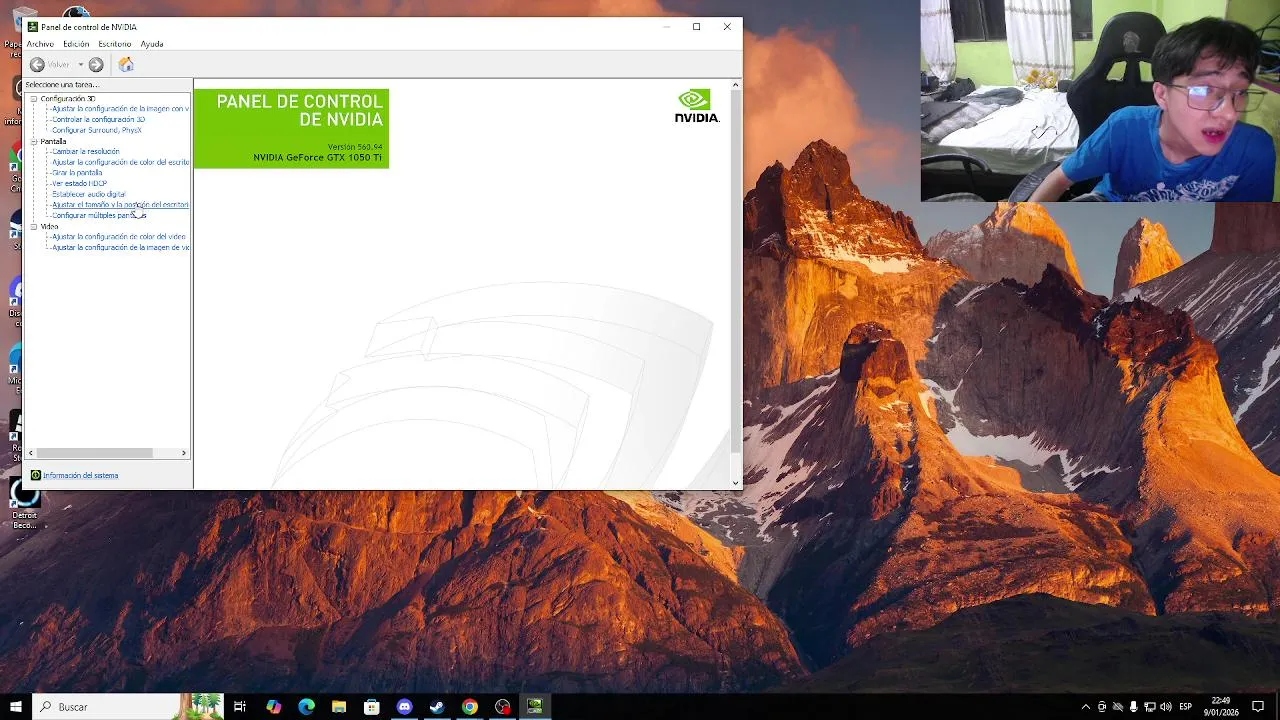Select Configurar Surround, PhysX

[x=97, y=130]
